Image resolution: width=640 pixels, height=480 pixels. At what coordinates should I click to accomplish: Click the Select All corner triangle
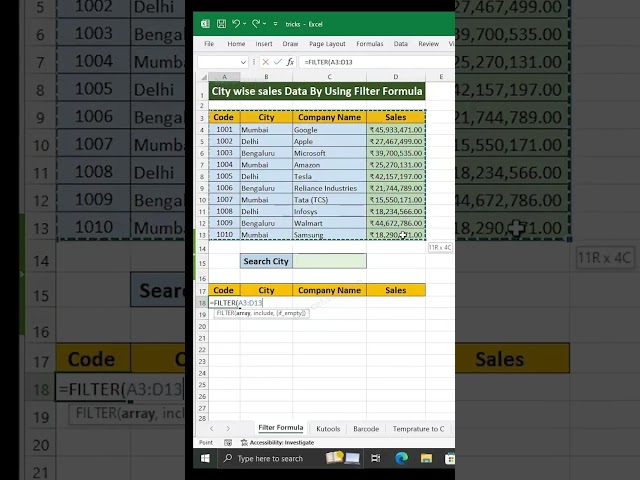[203, 77]
